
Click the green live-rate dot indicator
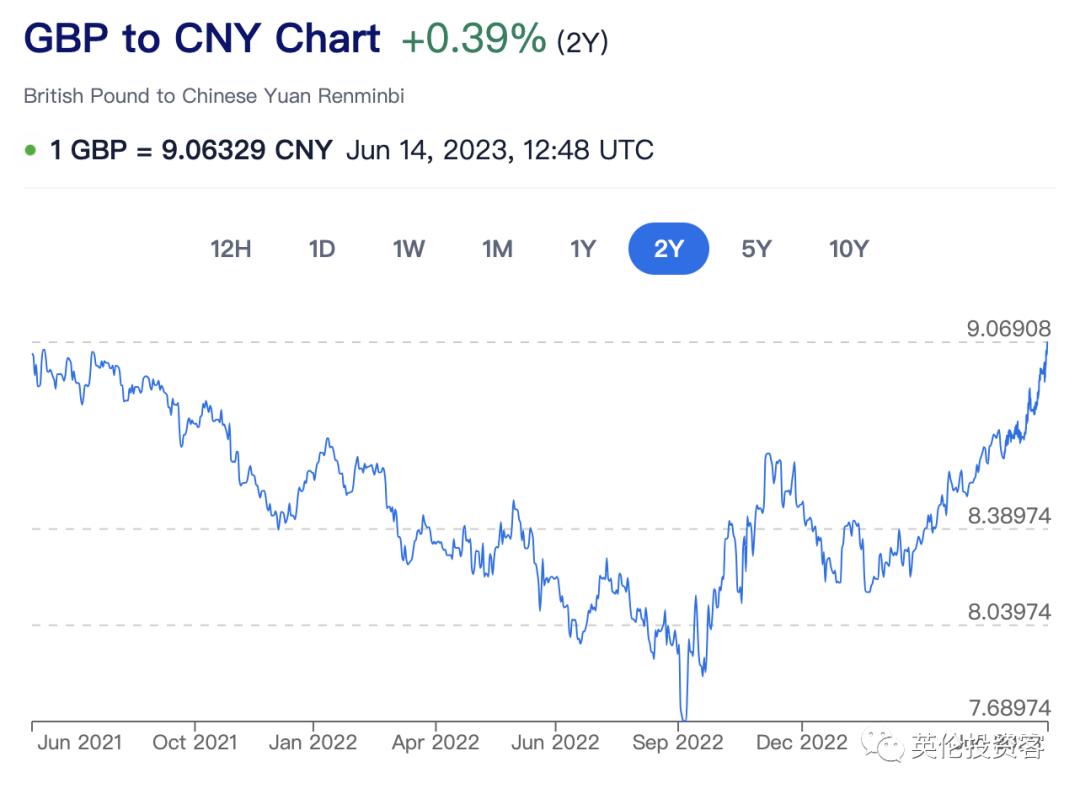tap(30, 151)
